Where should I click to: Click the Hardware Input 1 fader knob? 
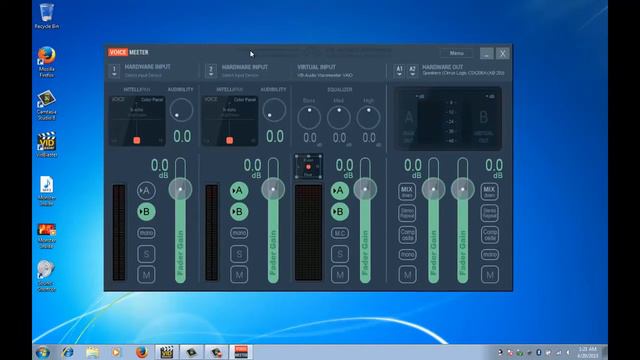click(180, 189)
